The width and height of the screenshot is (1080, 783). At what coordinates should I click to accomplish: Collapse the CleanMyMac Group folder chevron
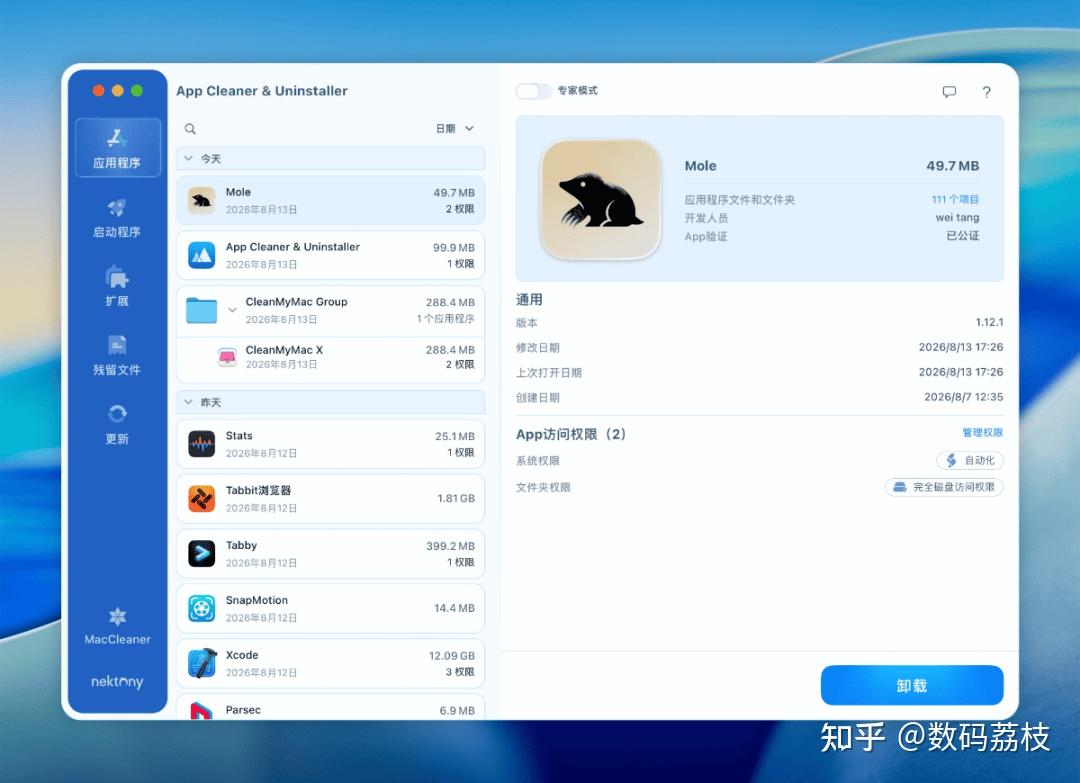(x=232, y=310)
